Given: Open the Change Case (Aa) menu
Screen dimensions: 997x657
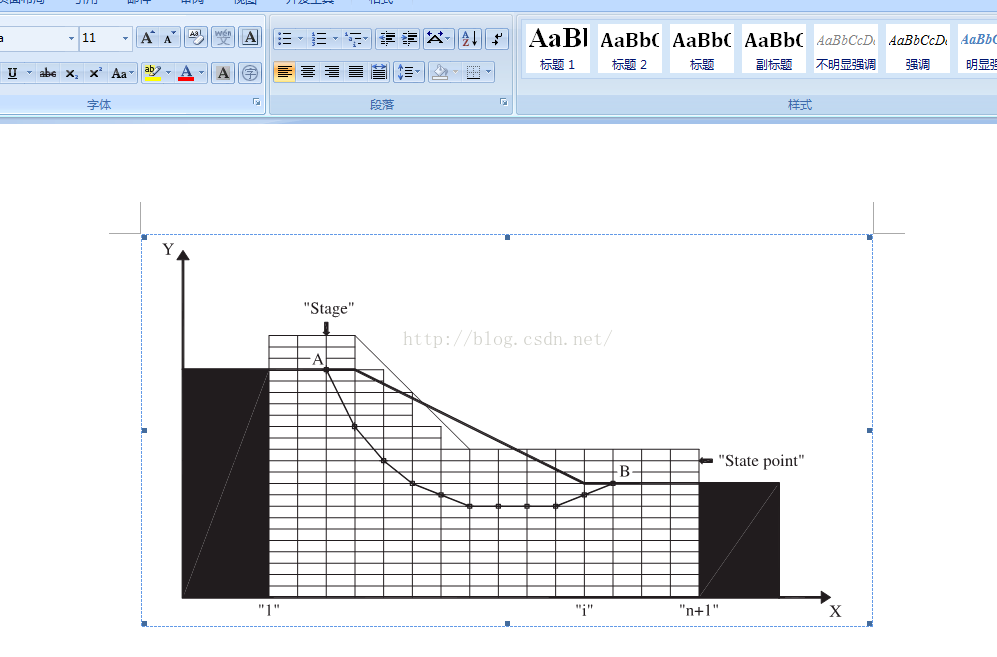Looking at the screenshot, I should [x=122, y=73].
